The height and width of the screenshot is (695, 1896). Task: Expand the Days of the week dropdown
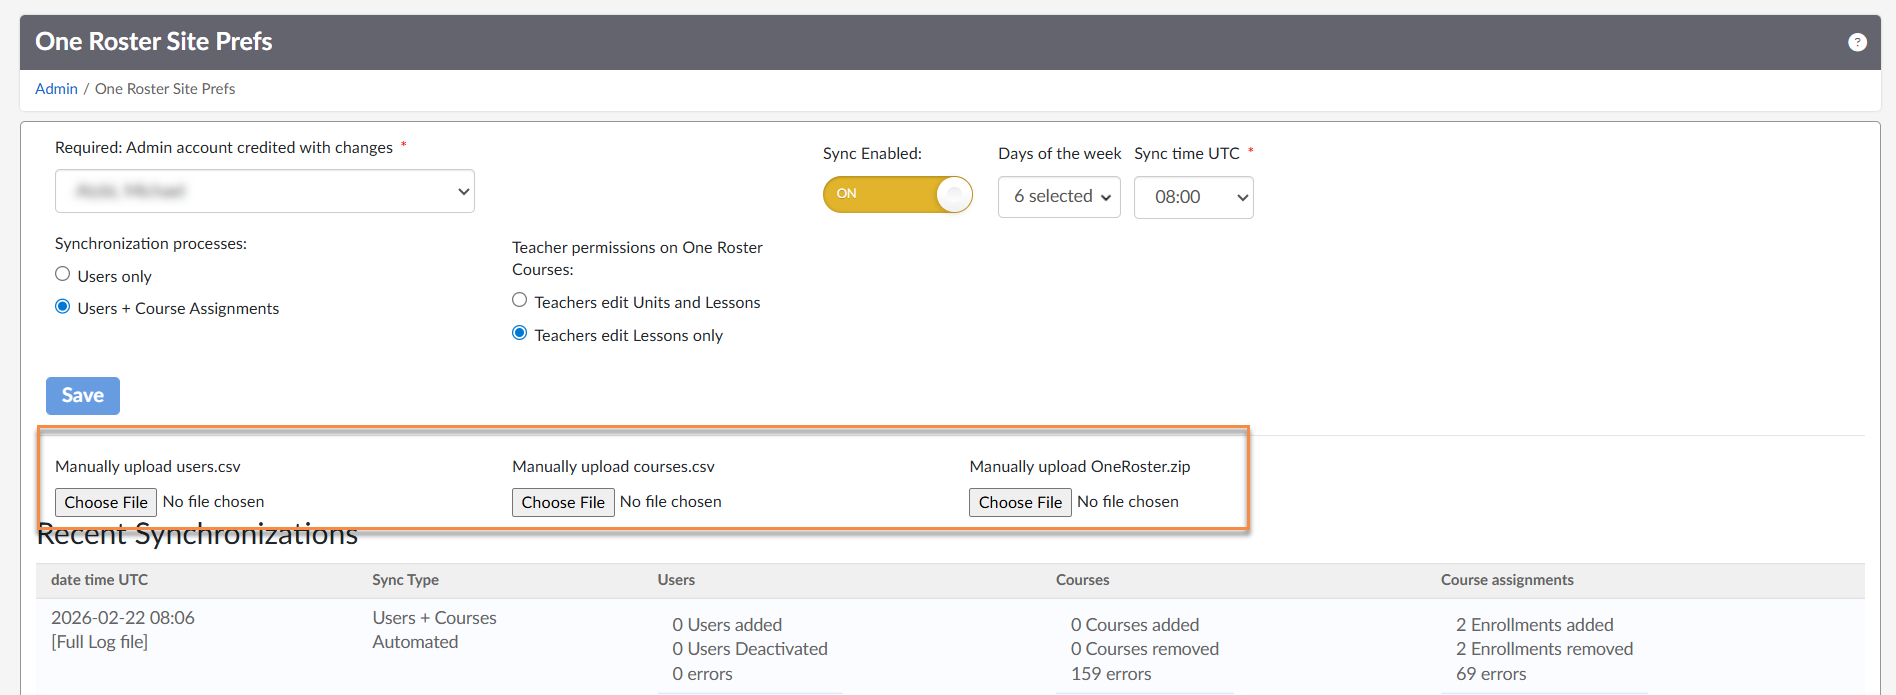tap(1059, 197)
